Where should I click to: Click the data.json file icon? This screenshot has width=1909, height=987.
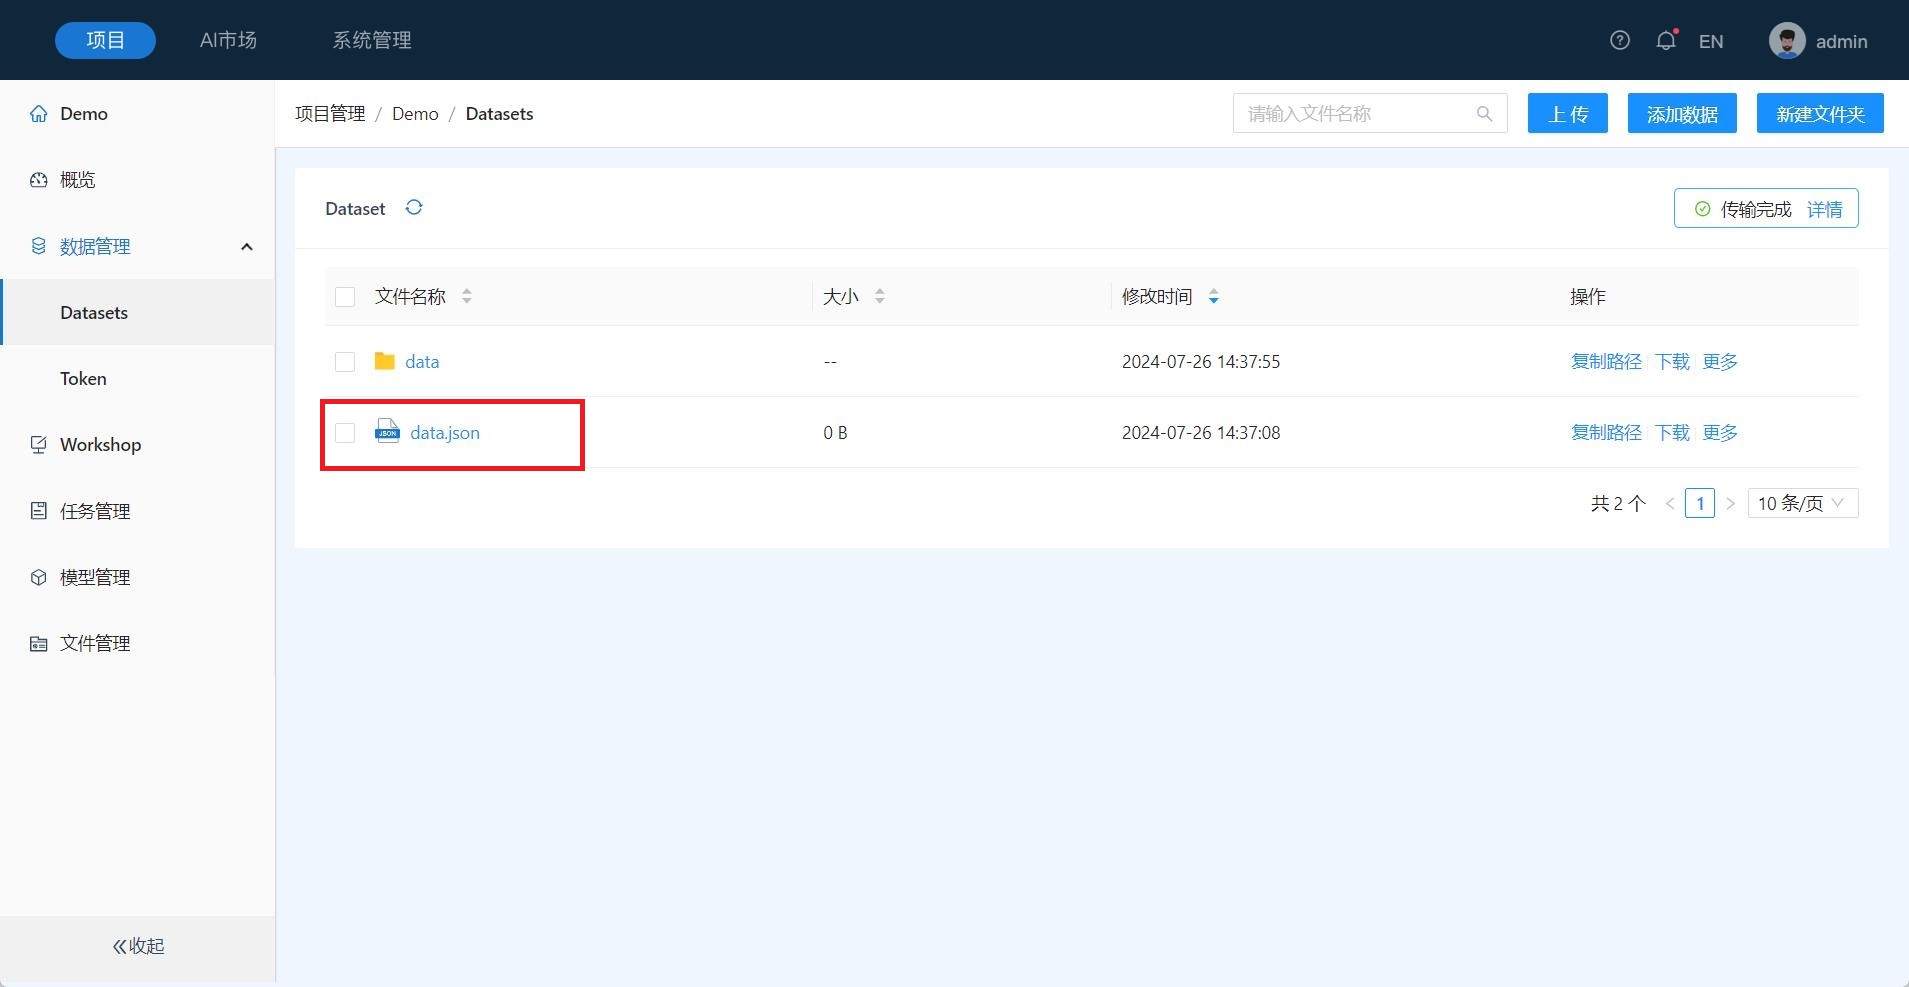387,432
